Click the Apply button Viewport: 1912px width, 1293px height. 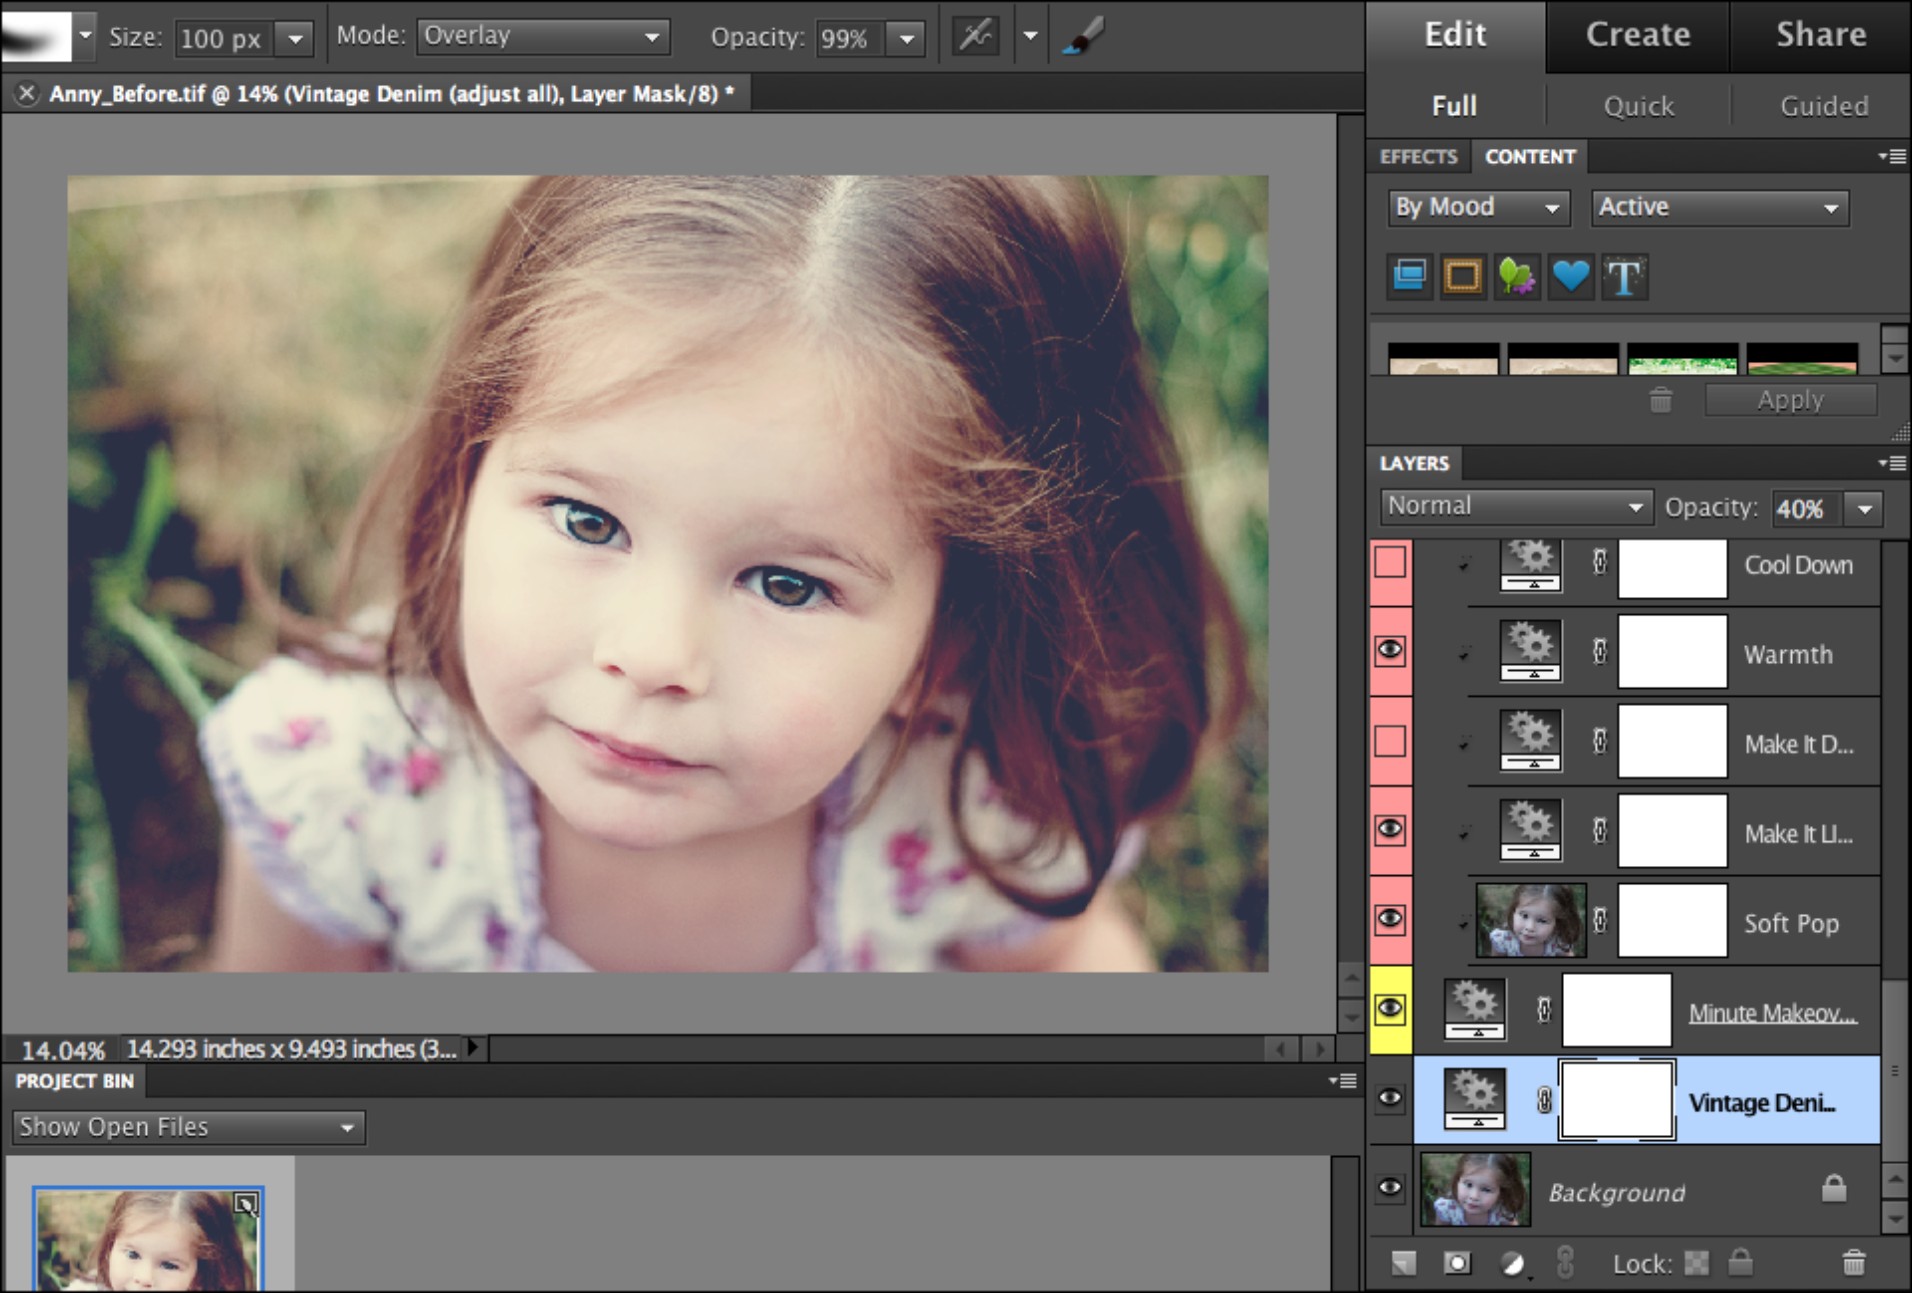(1790, 400)
